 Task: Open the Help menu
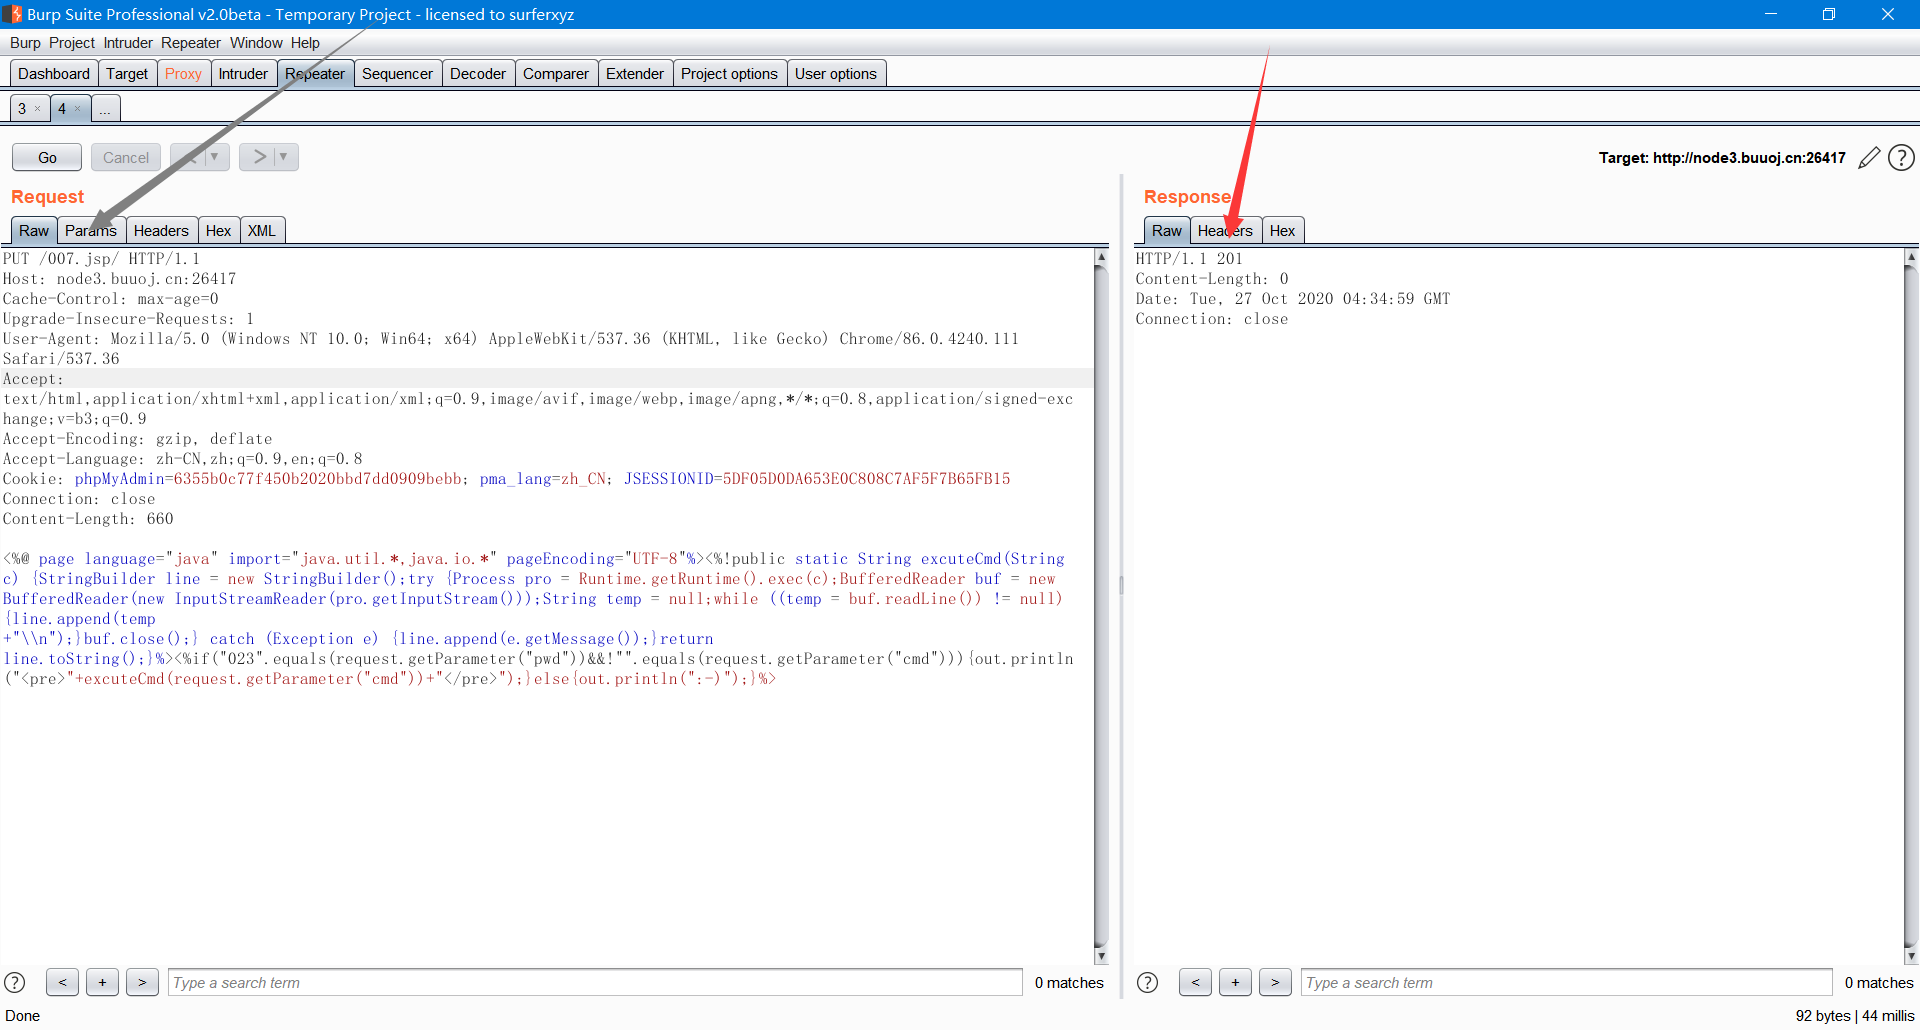pyautogui.click(x=305, y=43)
